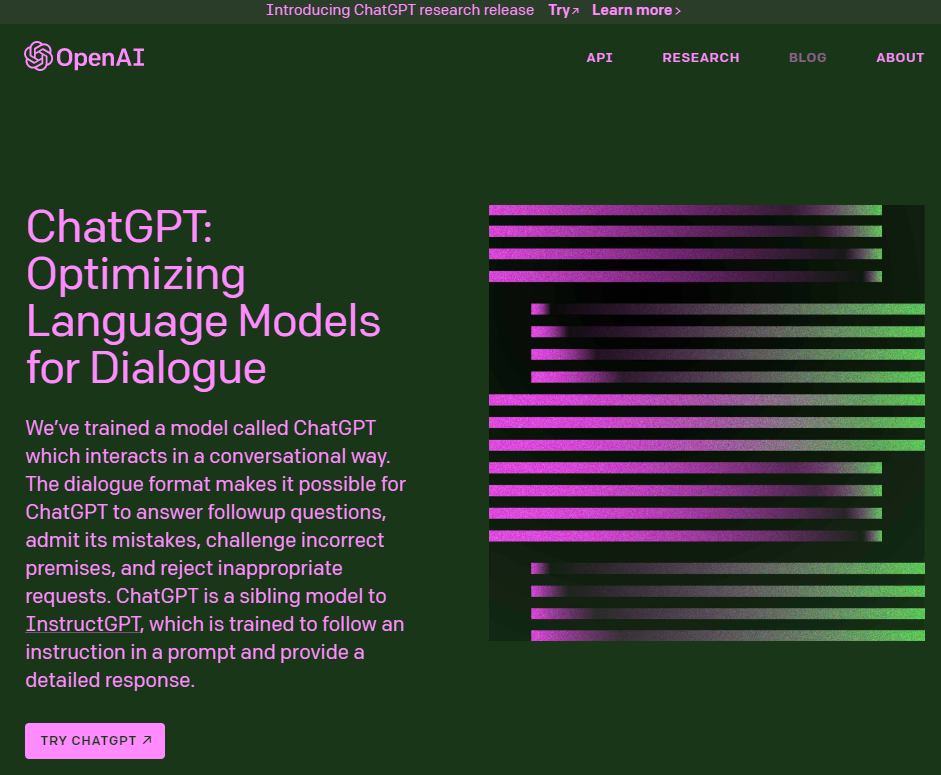Open the ABOUT menu item

coord(900,58)
